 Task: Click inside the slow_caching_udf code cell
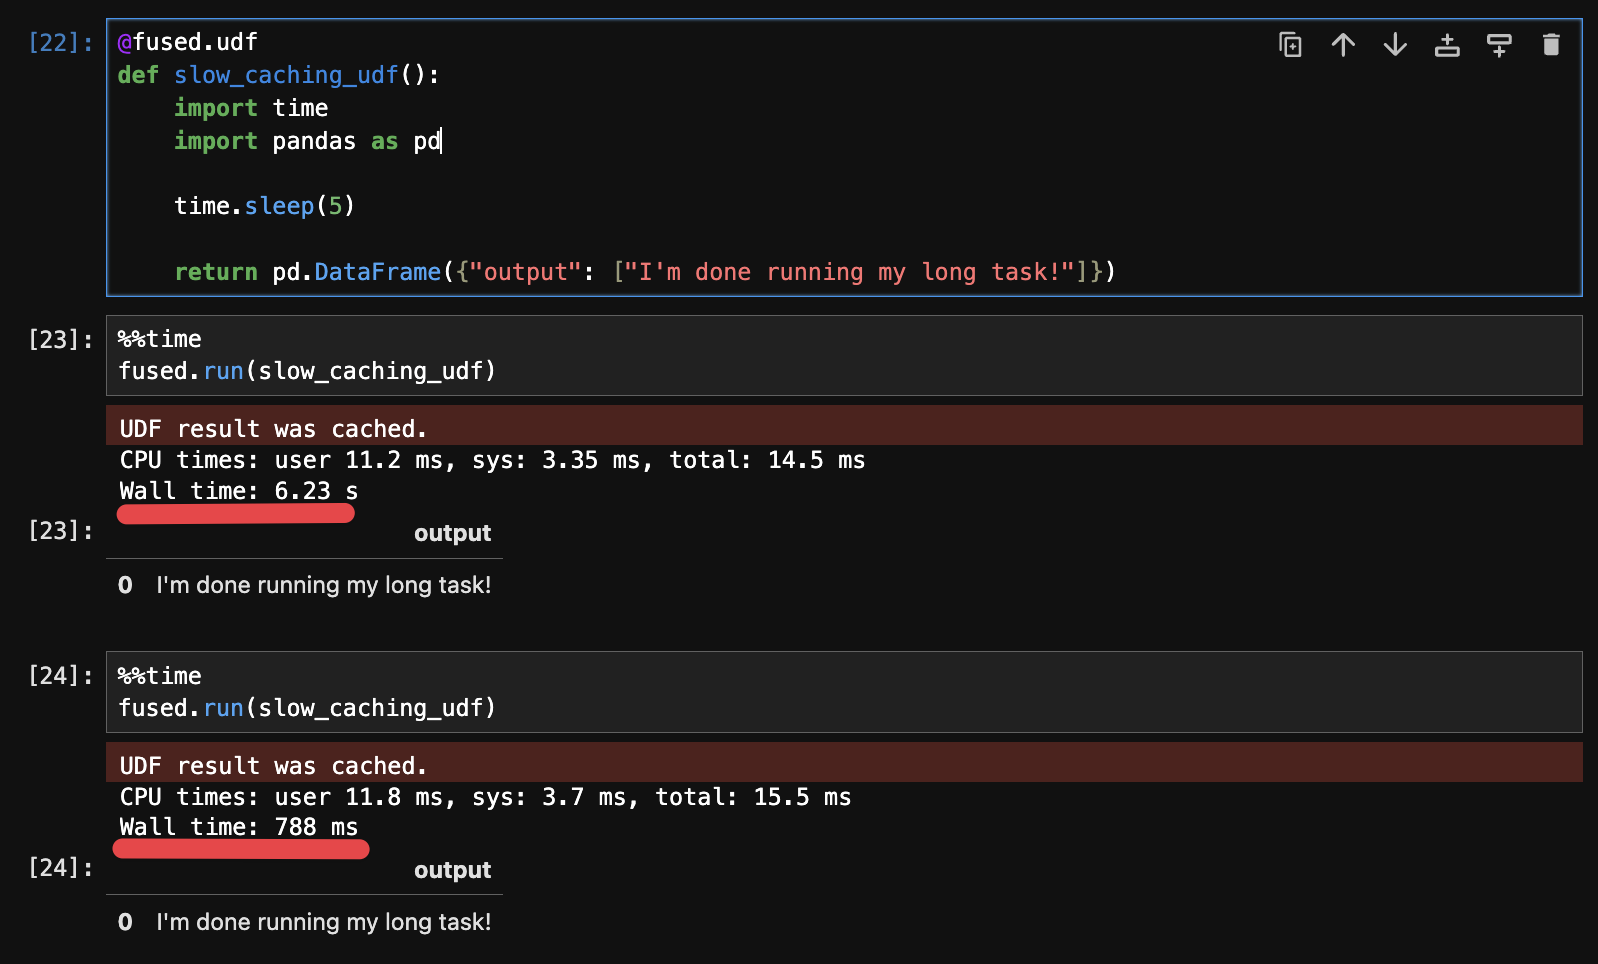[844, 157]
